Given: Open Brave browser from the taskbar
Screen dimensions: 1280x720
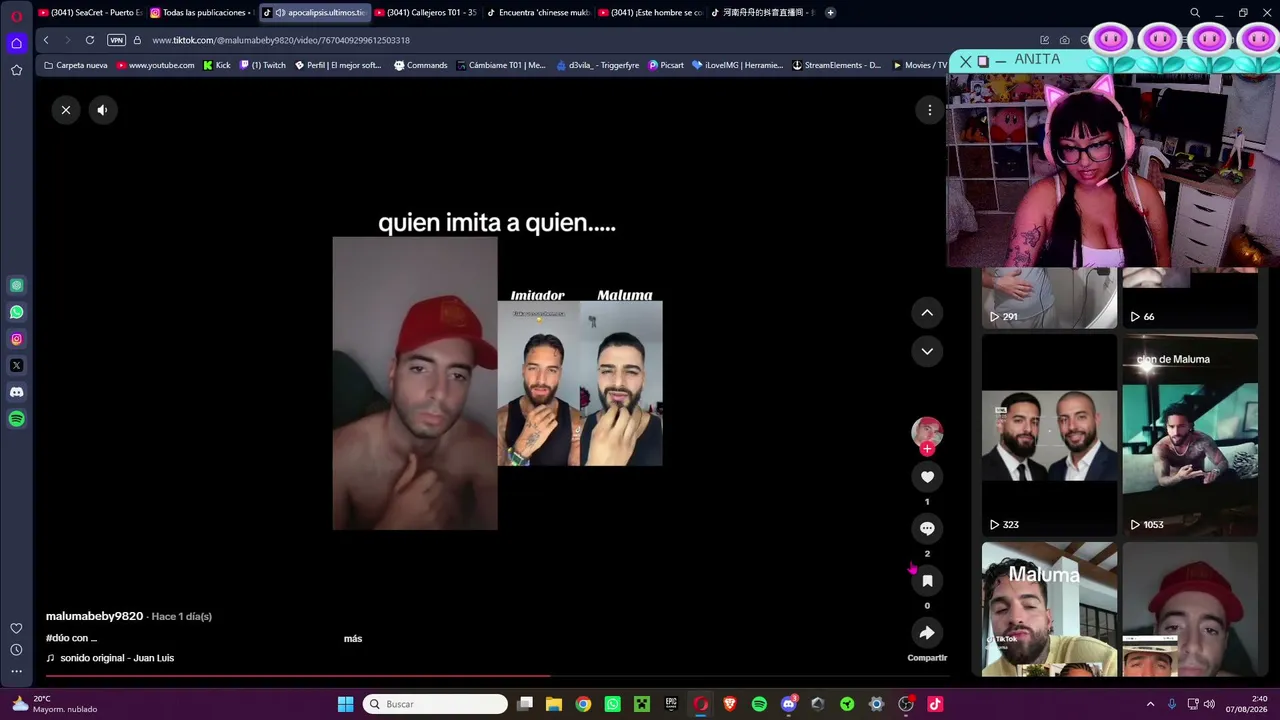Looking at the screenshot, I should click(730, 704).
